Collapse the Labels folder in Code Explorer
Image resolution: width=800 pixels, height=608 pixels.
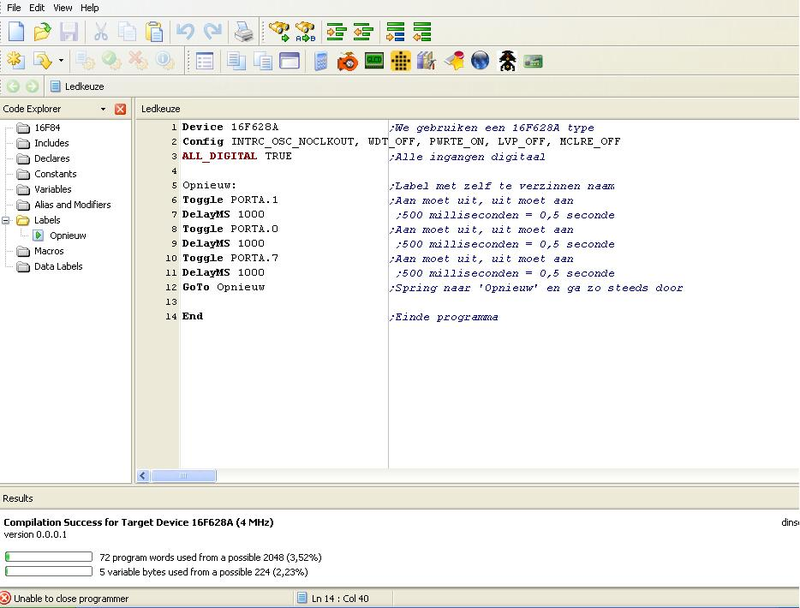click(x=7, y=220)
